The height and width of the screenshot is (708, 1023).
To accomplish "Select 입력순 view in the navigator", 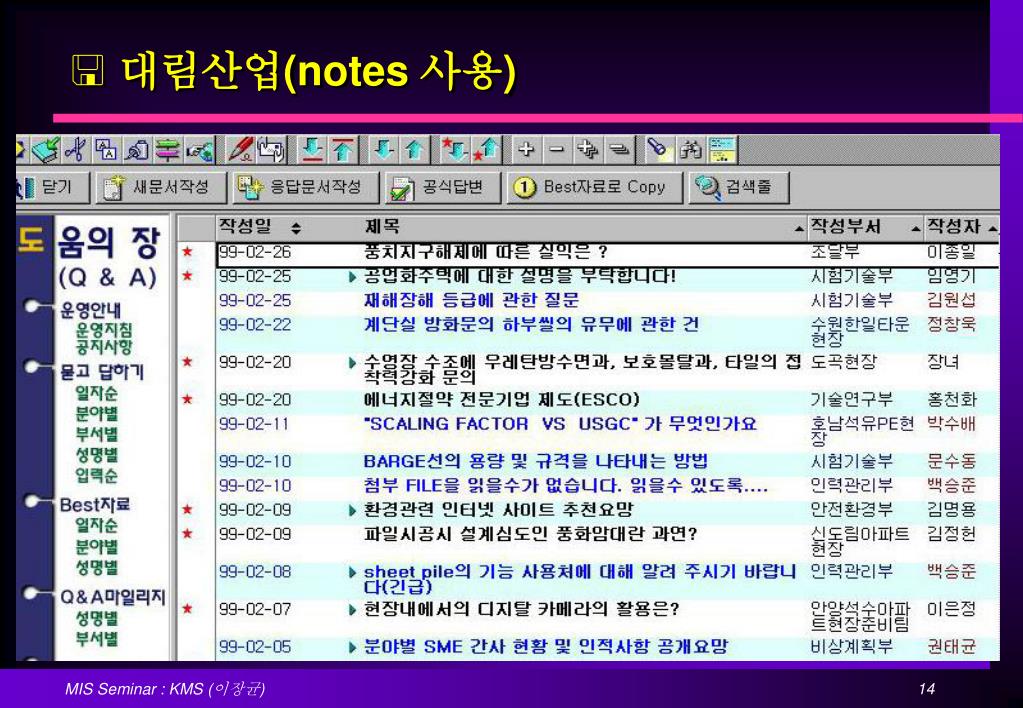I will [97, 475].
